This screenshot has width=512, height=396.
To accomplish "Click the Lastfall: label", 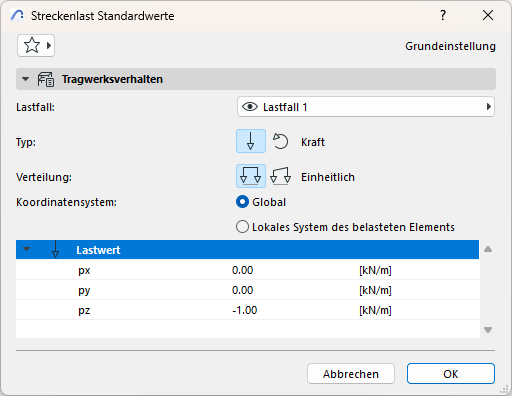I will click(x=35, y=107).
